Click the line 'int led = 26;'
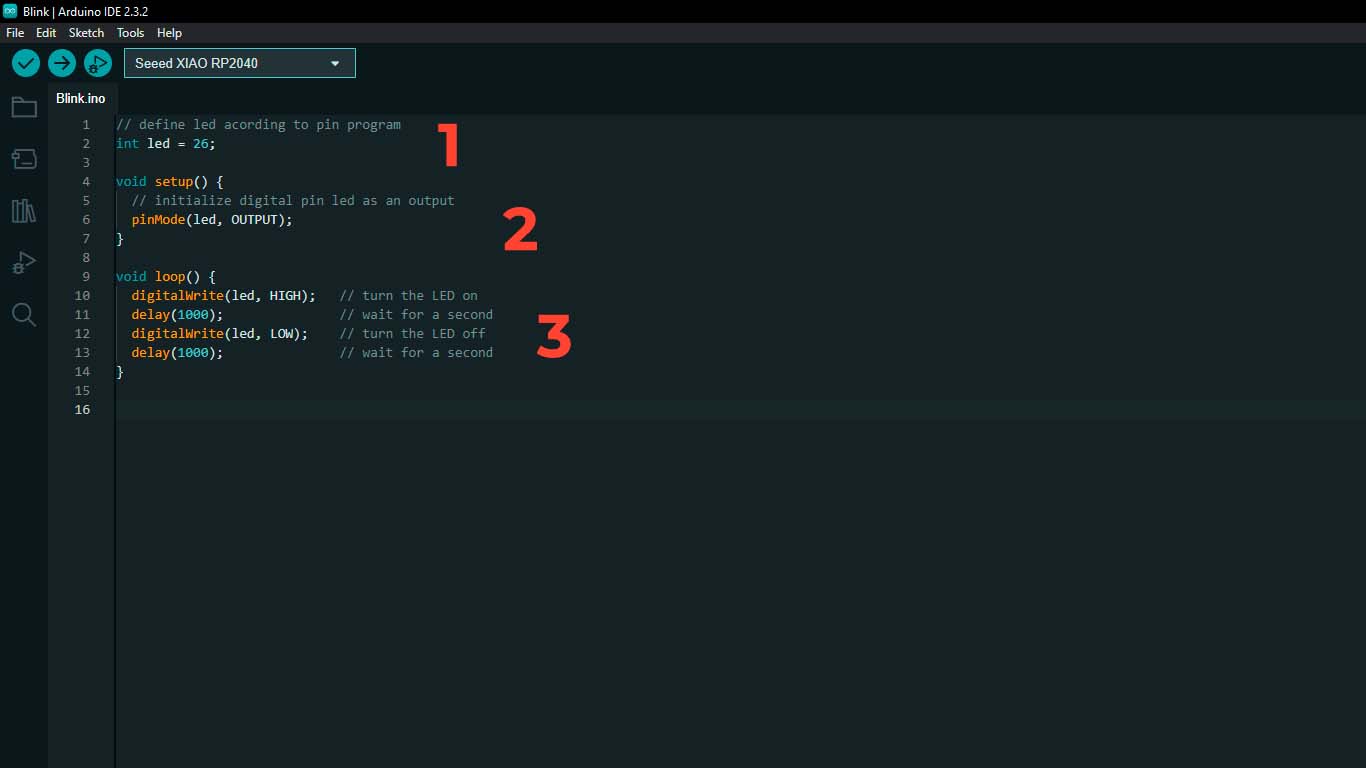 166,143
